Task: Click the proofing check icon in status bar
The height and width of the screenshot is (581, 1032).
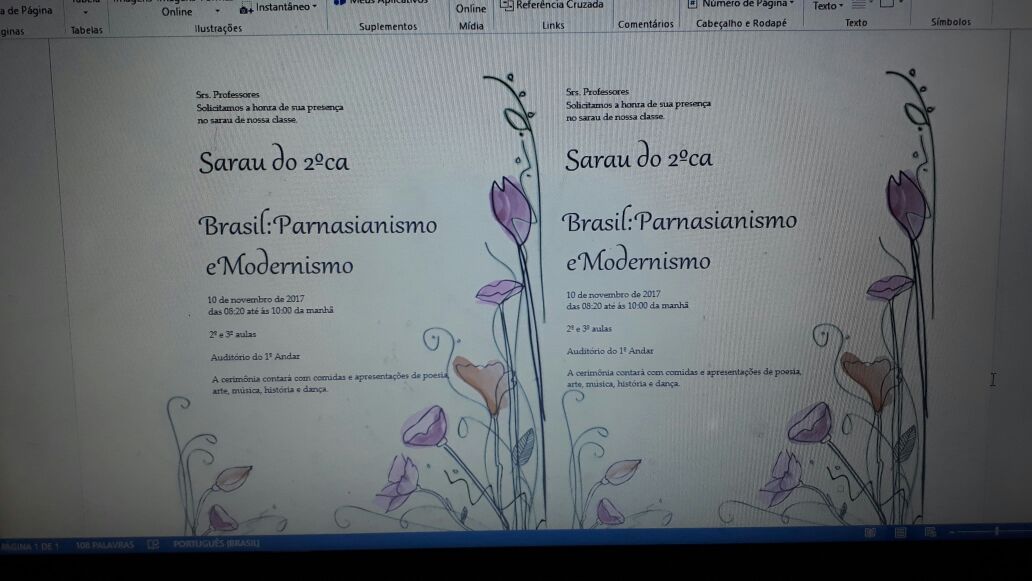Action: click(153, 544)
